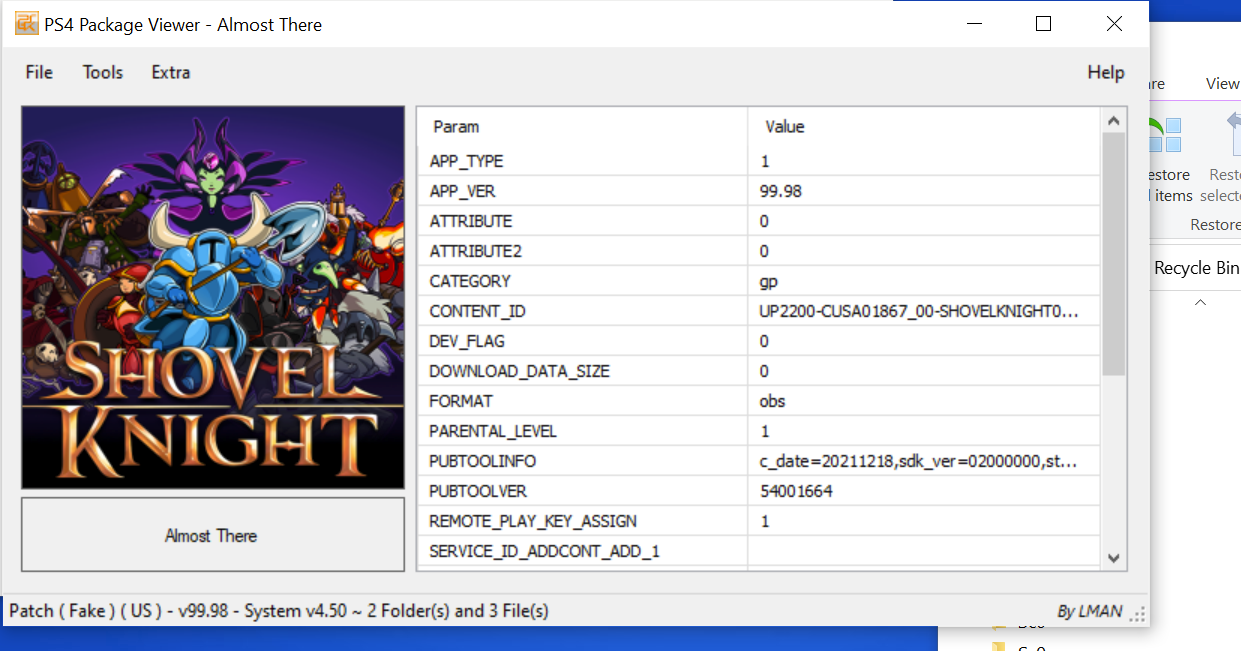Open the File menu

[x=39, y=72]
